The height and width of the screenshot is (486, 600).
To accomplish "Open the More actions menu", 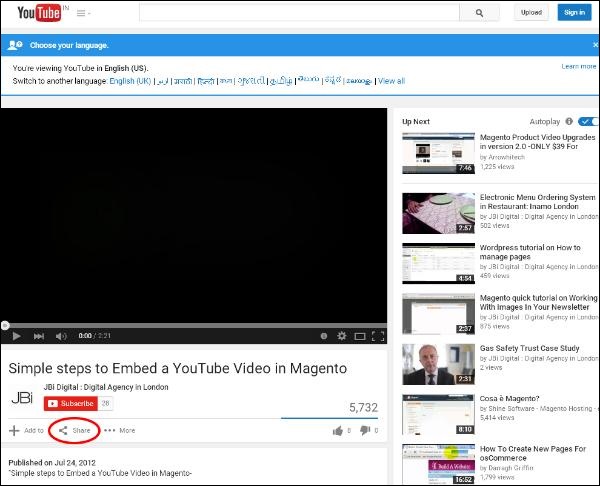I will pos(119,431).
